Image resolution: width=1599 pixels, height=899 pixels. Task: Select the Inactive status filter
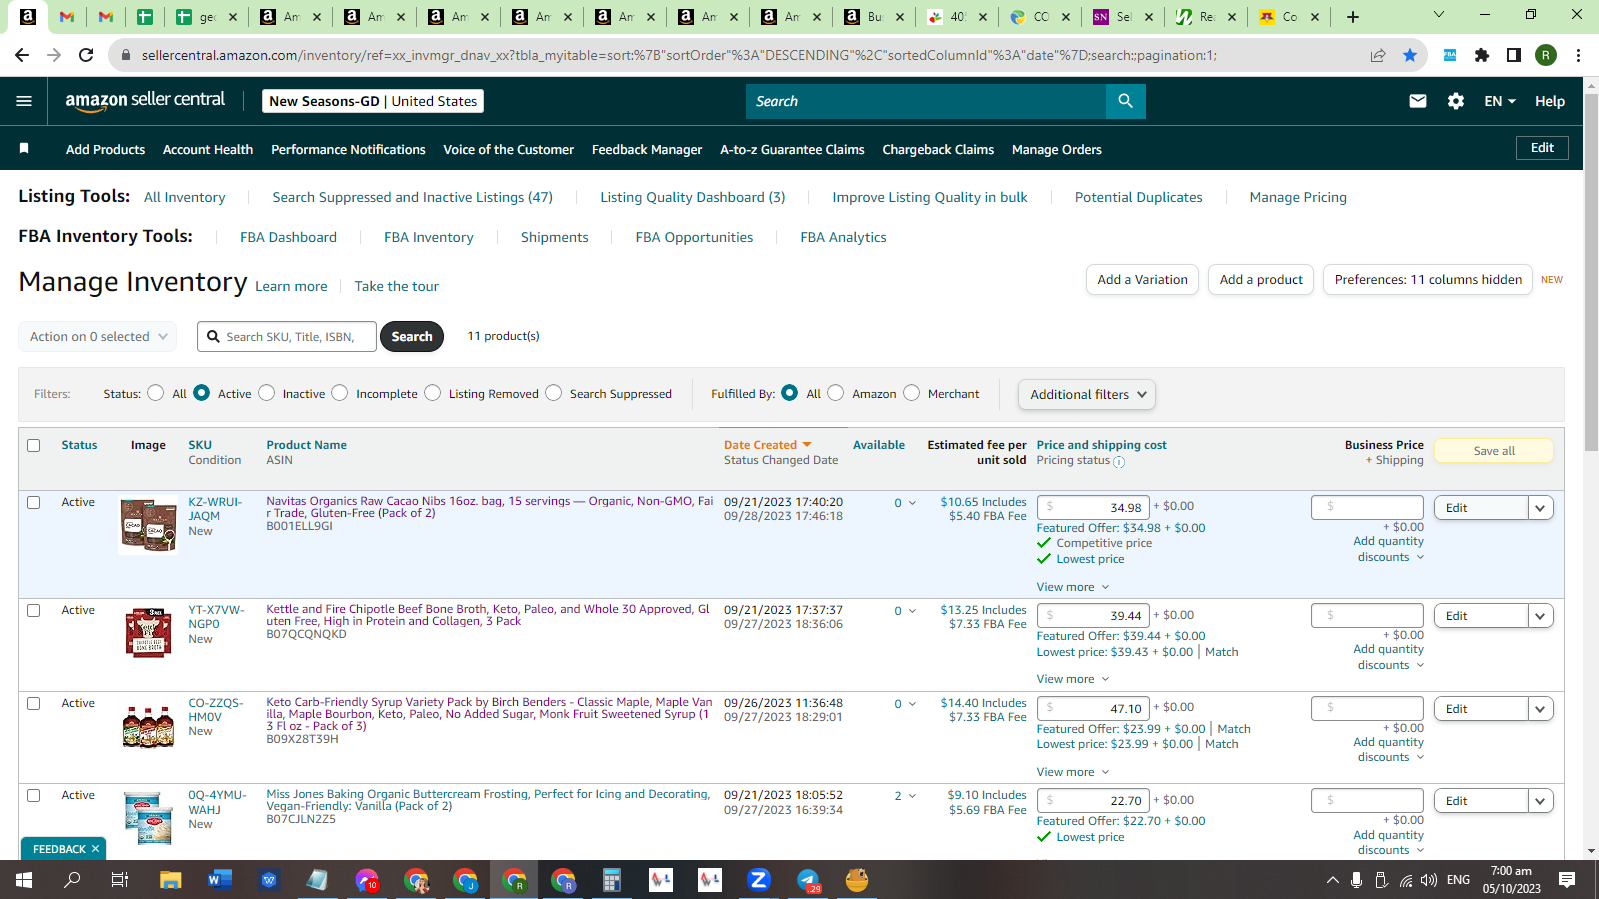[267, 393]
